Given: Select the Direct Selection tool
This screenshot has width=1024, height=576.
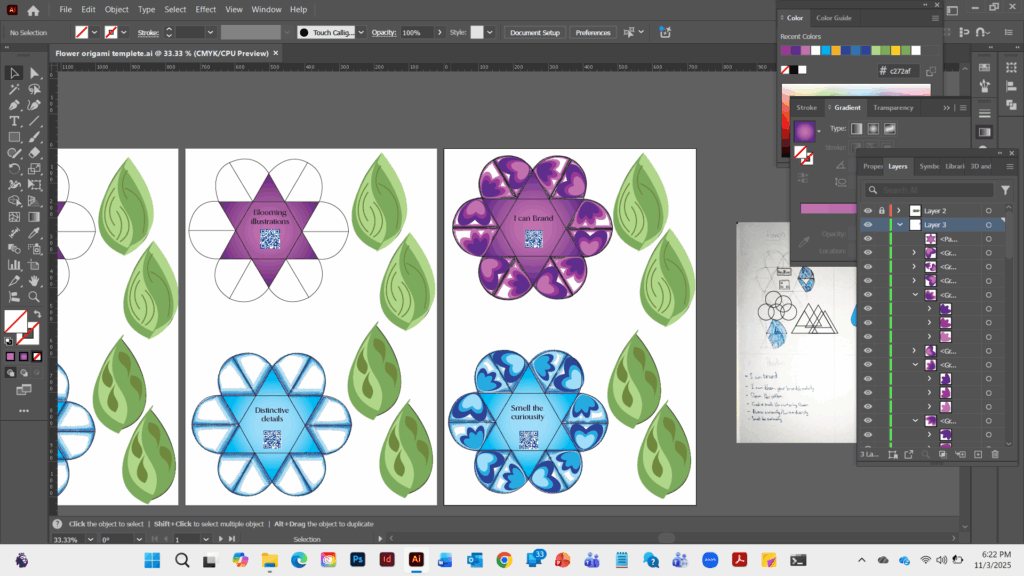Looking at the screenshot, I should pos(34,73).
